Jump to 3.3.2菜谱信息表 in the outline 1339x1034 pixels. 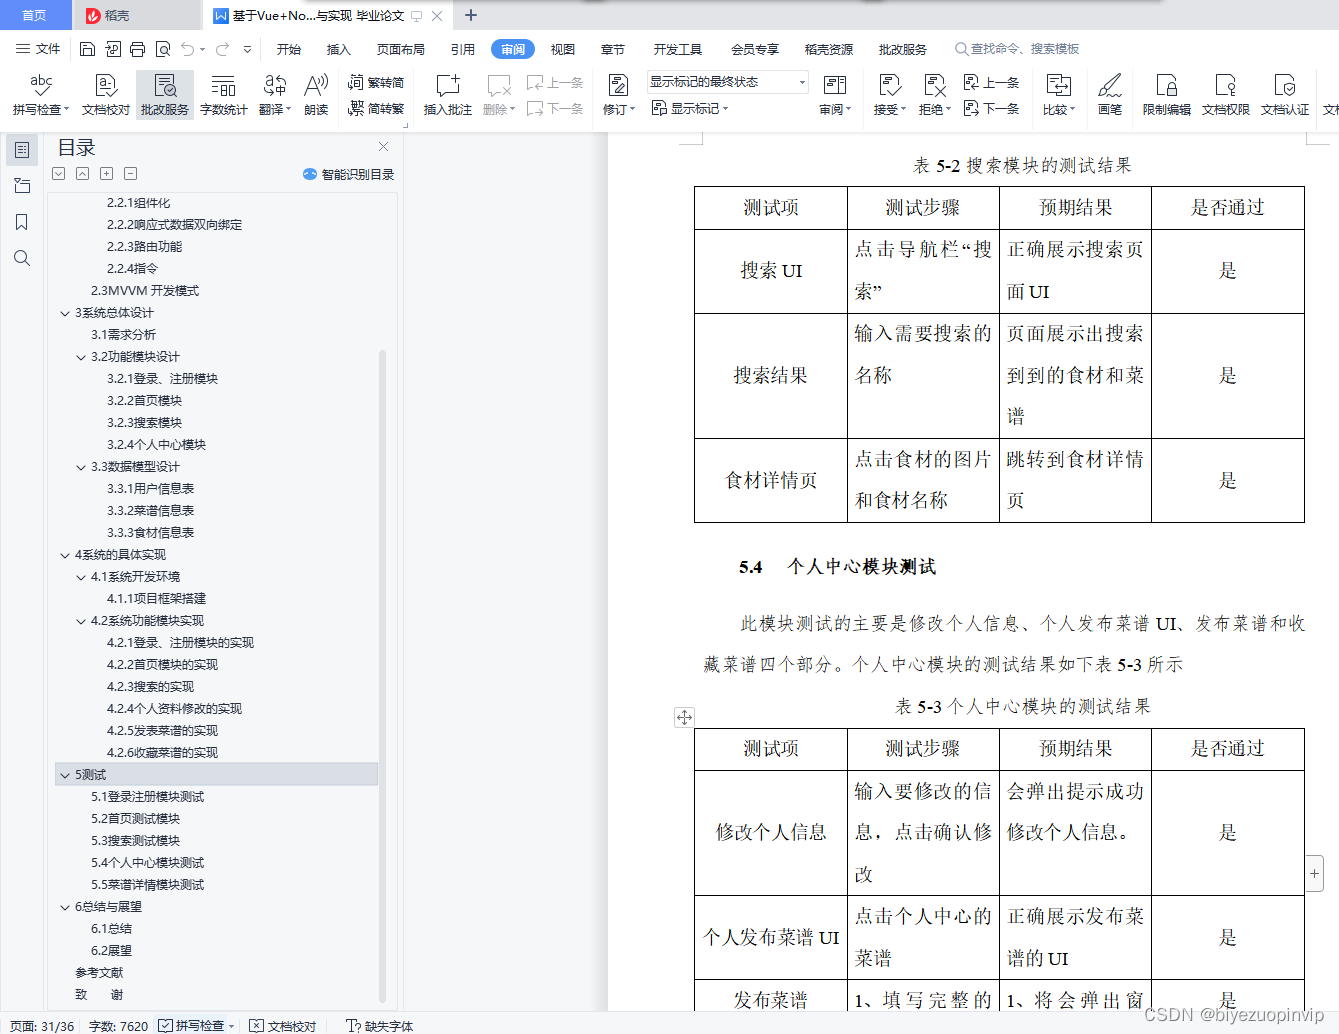[151, 510]
